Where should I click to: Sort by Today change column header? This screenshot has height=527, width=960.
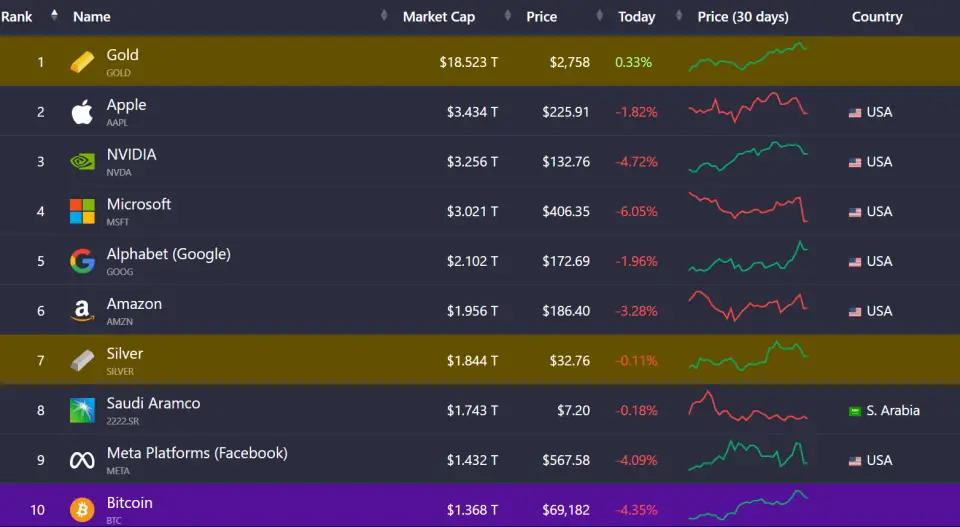click(x=636, y=17)
